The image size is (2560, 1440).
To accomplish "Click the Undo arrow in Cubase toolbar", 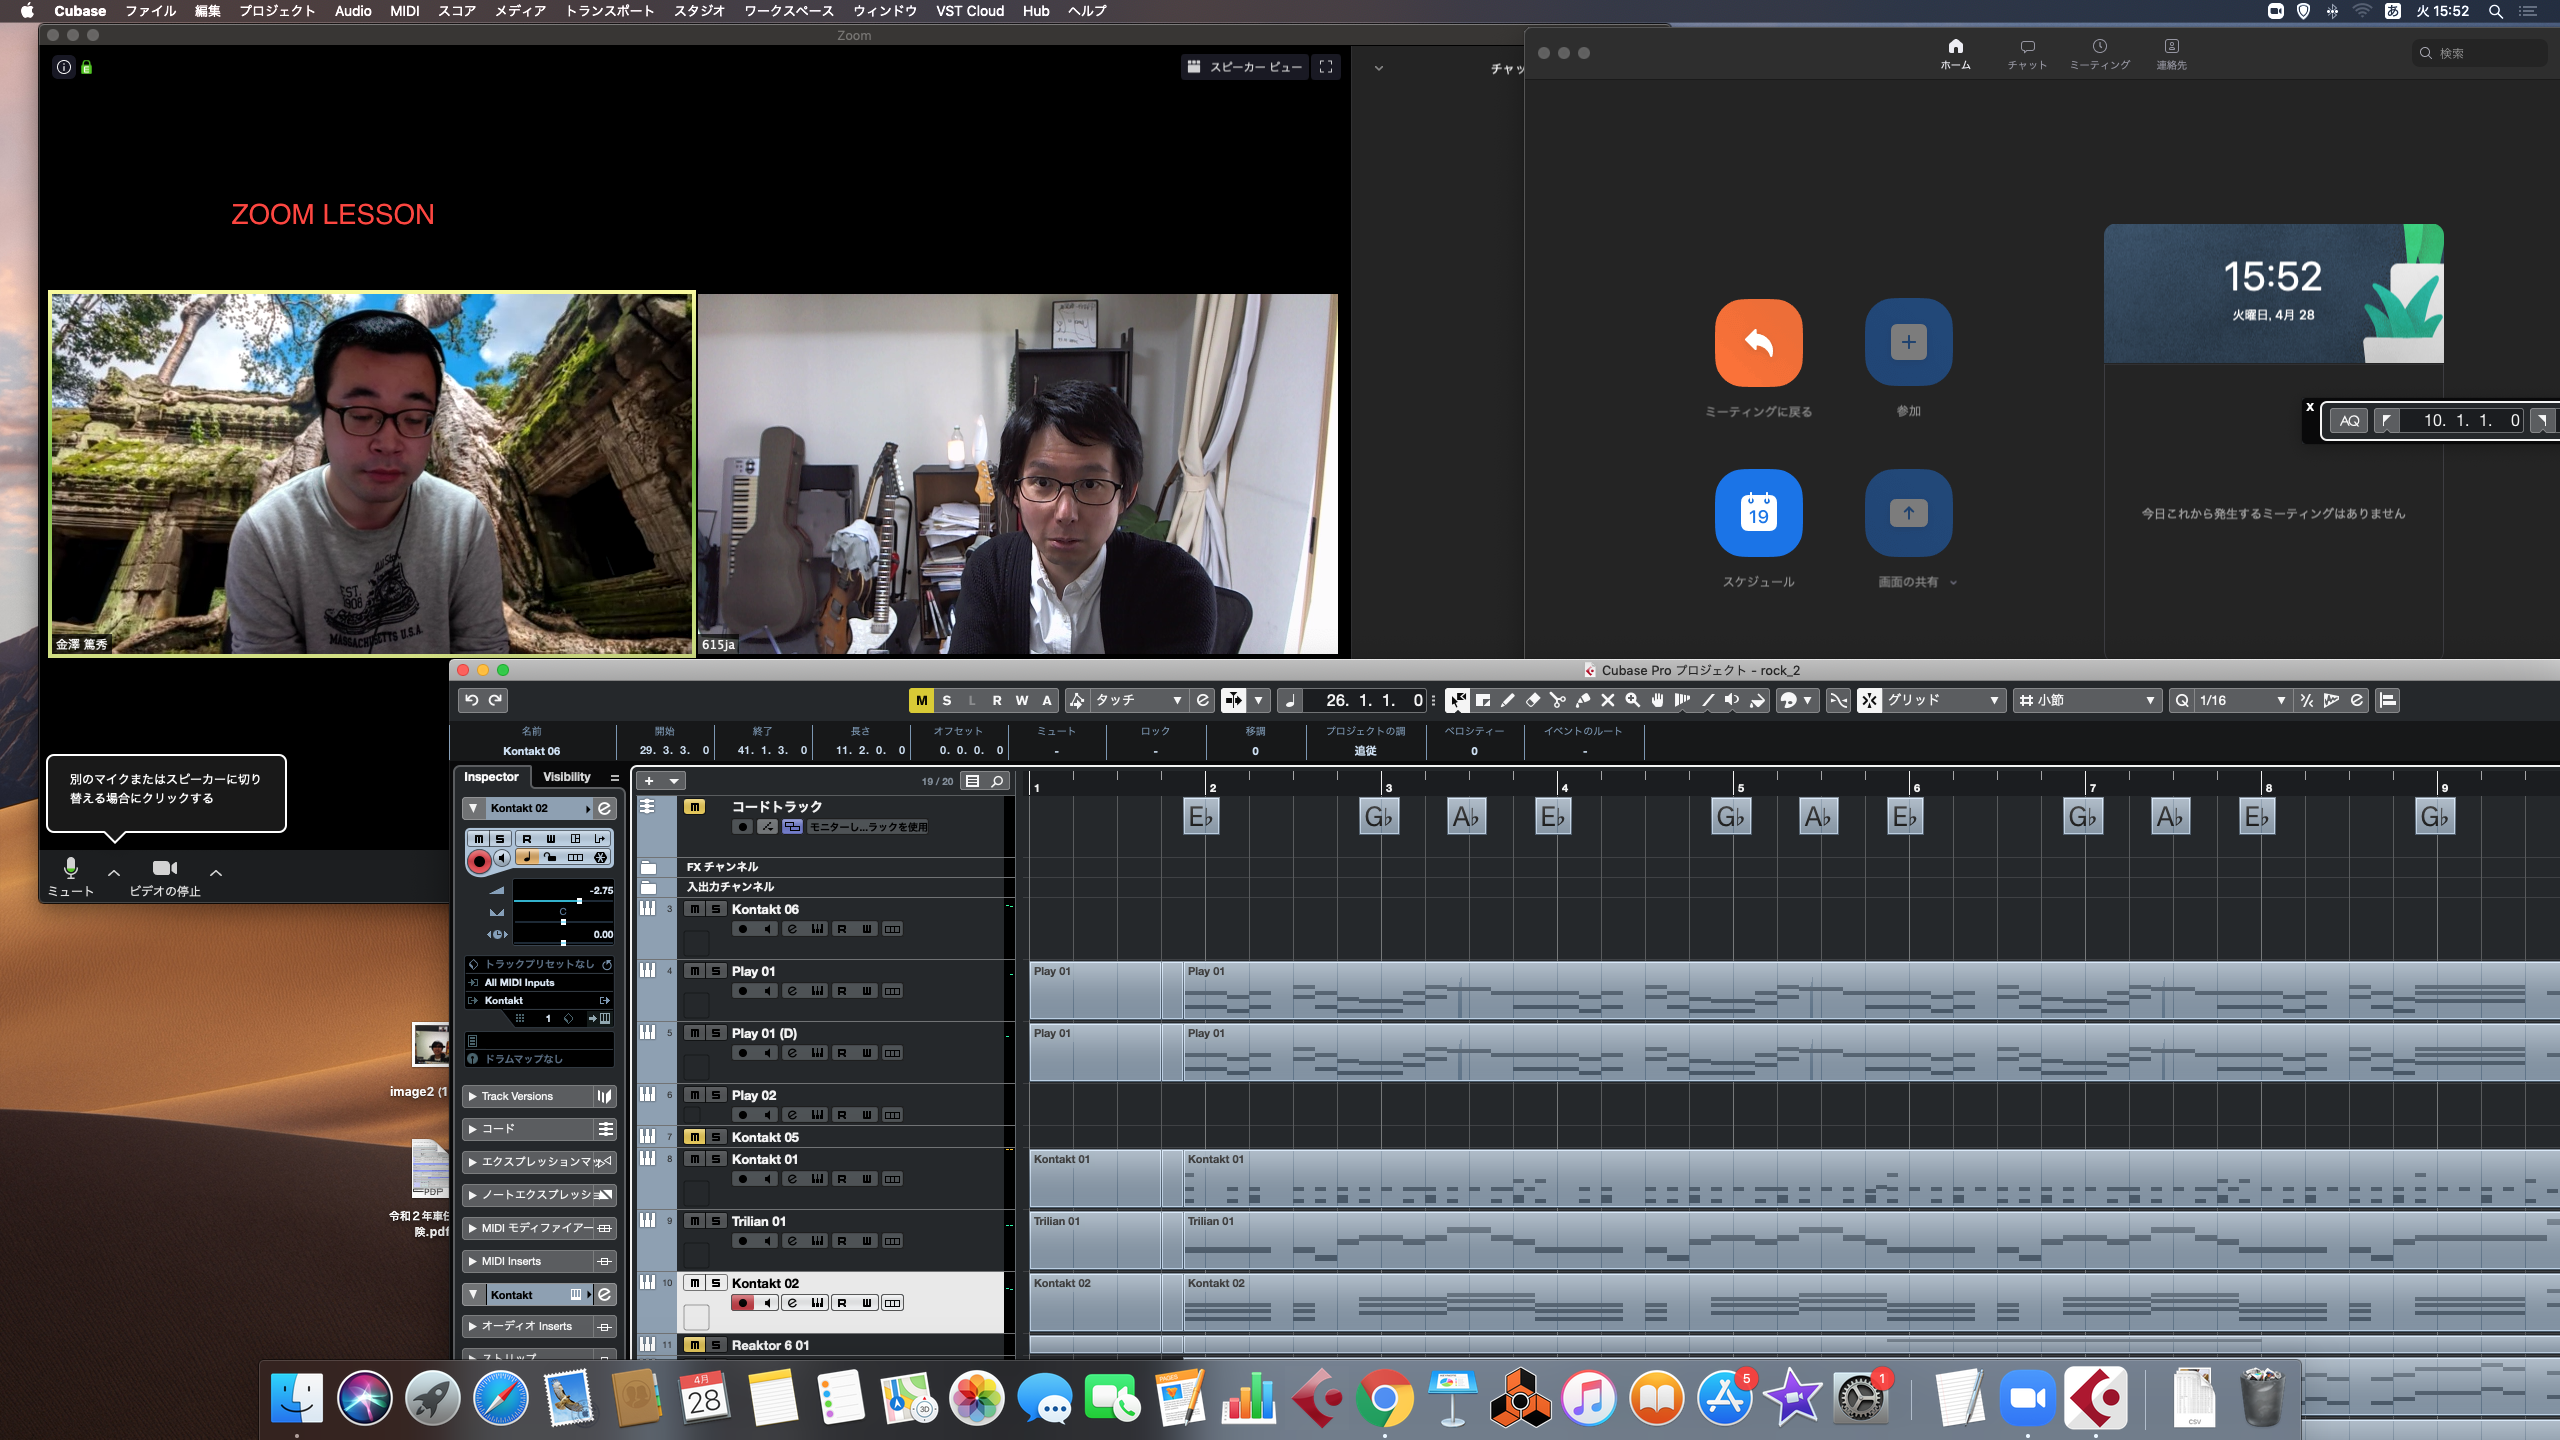I will tap(472, 700).
